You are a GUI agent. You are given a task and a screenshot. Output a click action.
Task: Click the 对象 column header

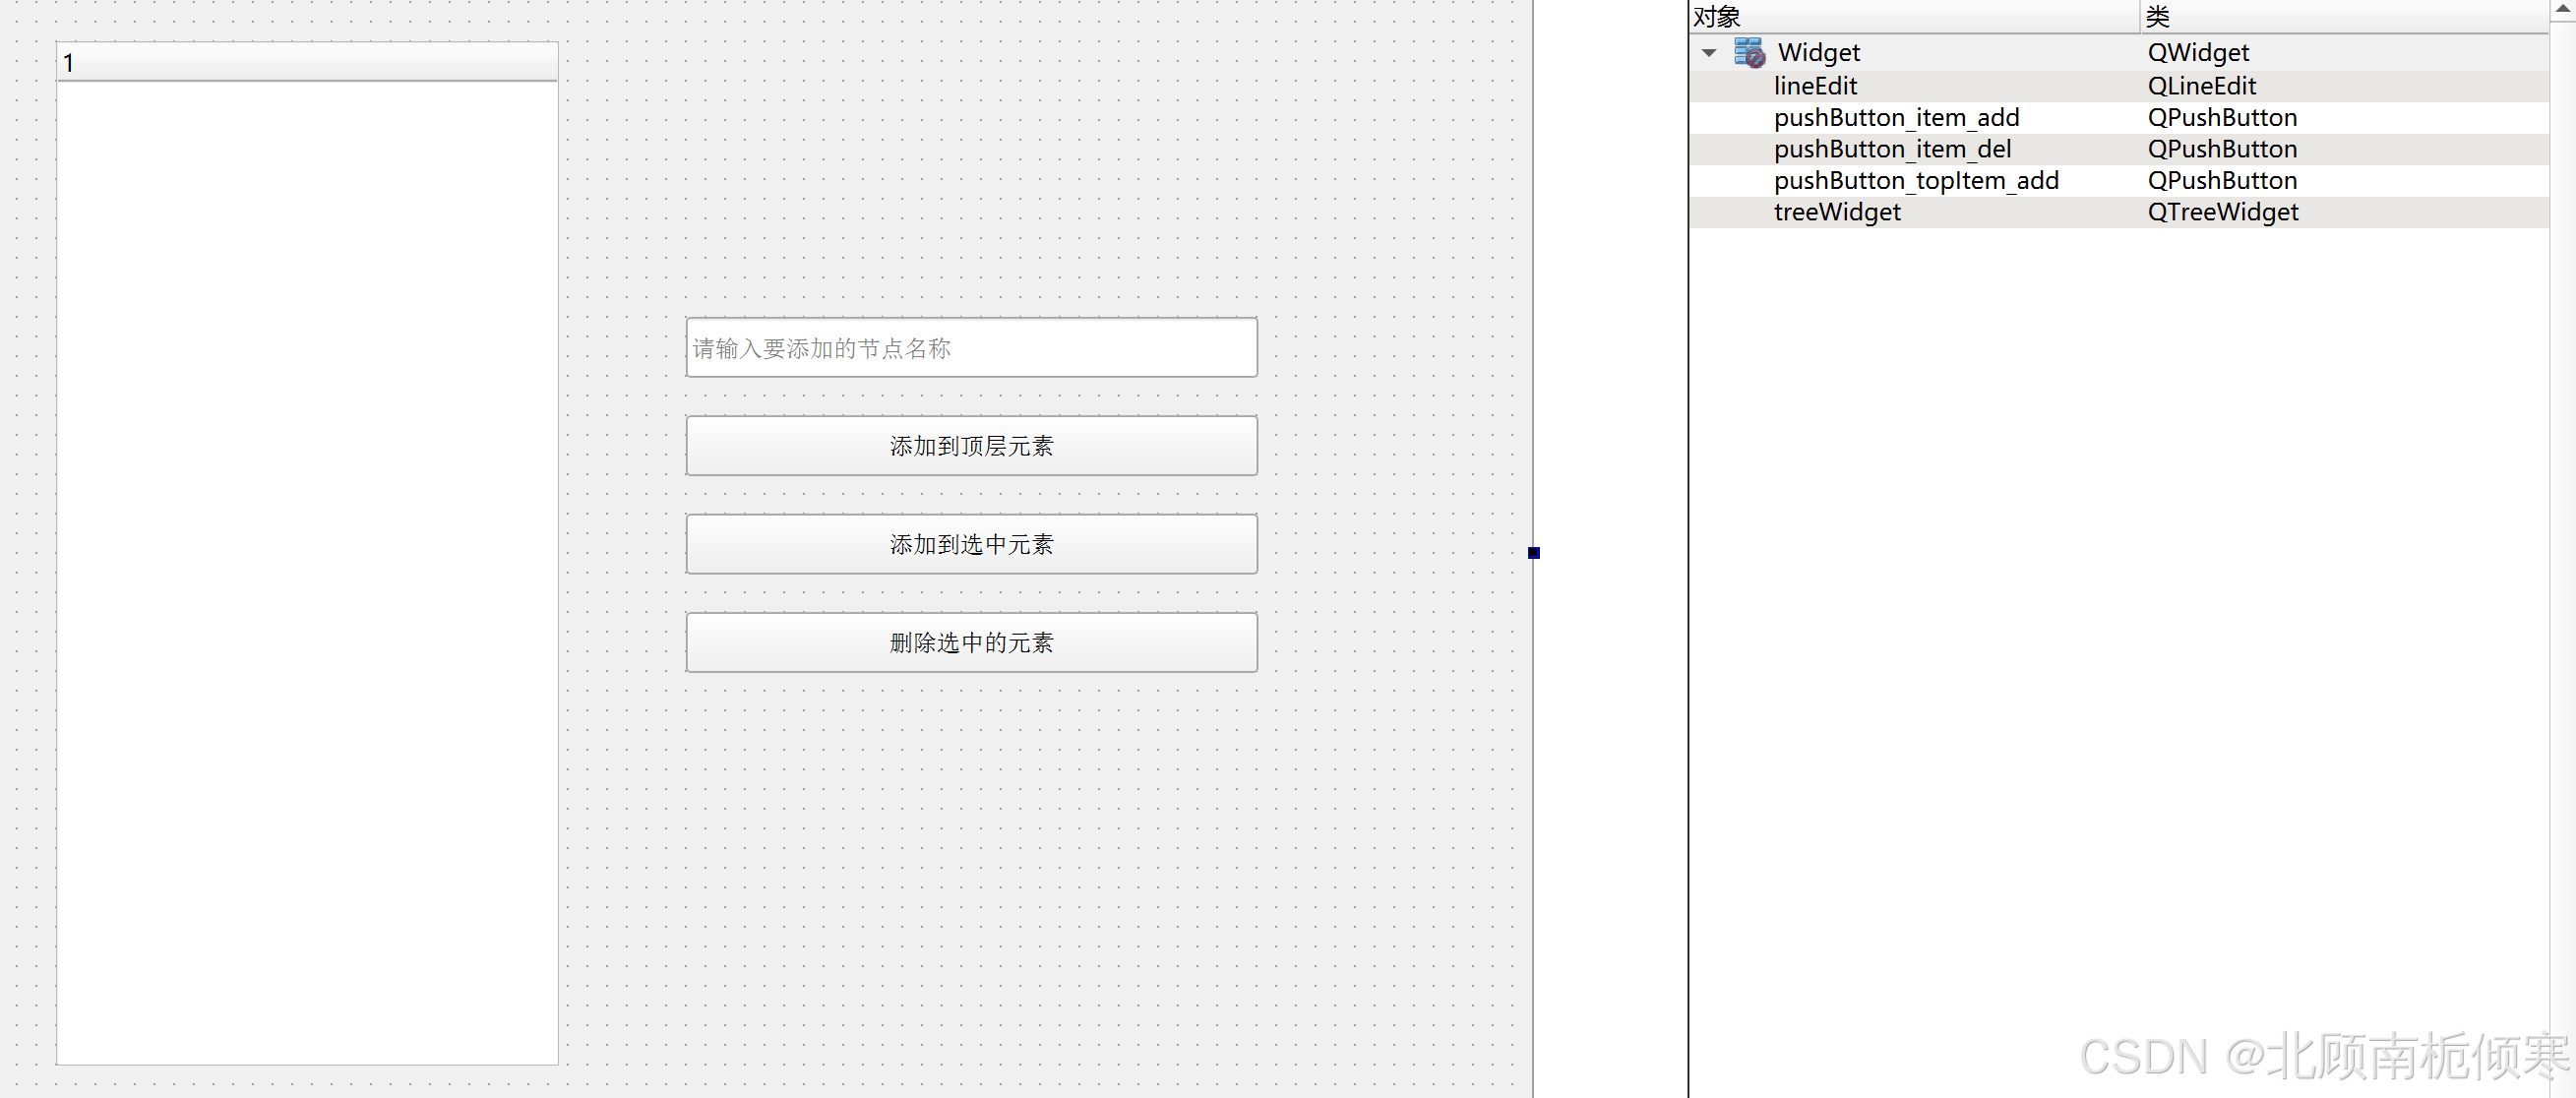point(1914,17)
